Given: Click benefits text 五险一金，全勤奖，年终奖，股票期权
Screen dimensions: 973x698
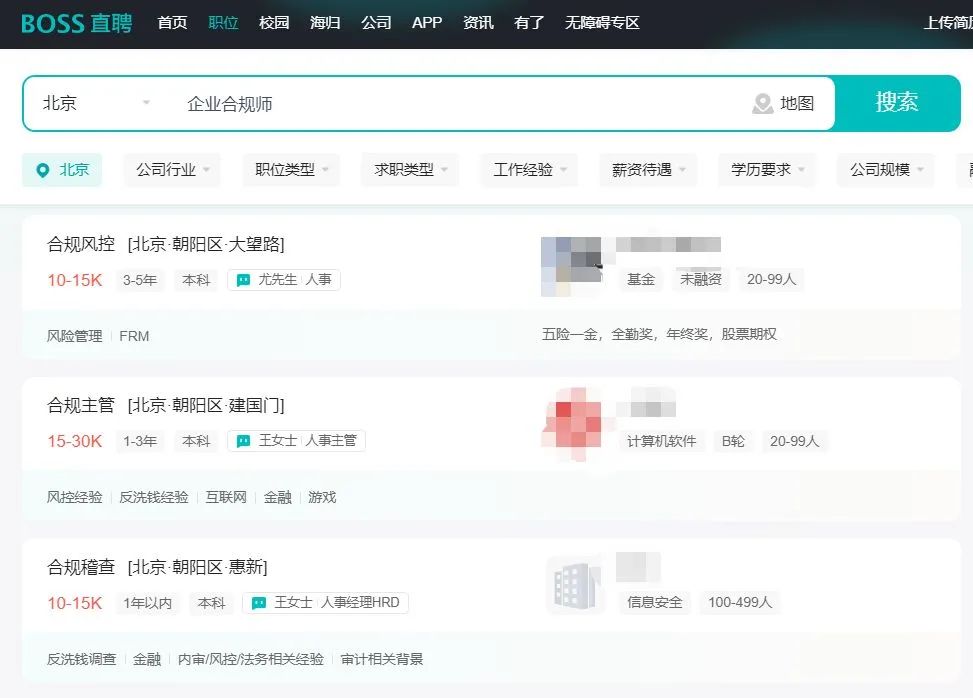Looking at the screenshot, I should click(x=659, y=335).
